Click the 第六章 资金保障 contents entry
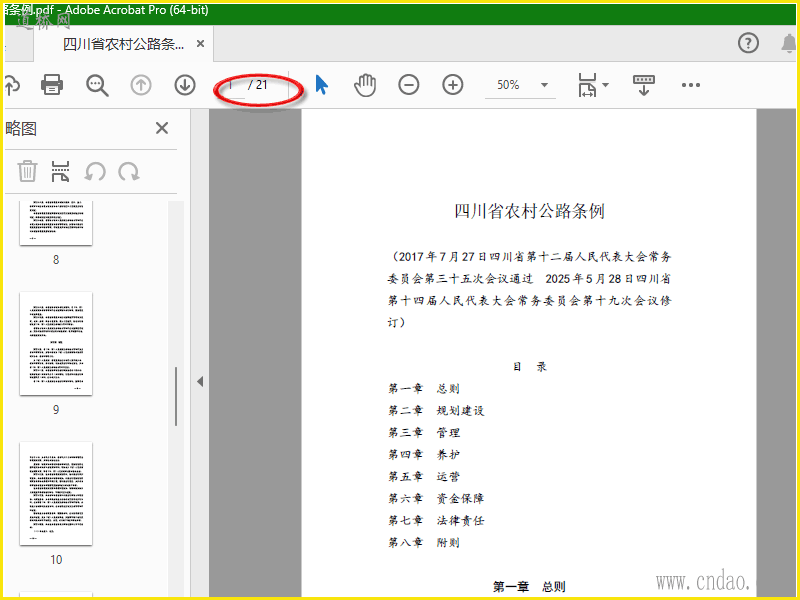This screenshot has width=800, height=600. pos(436,498)
